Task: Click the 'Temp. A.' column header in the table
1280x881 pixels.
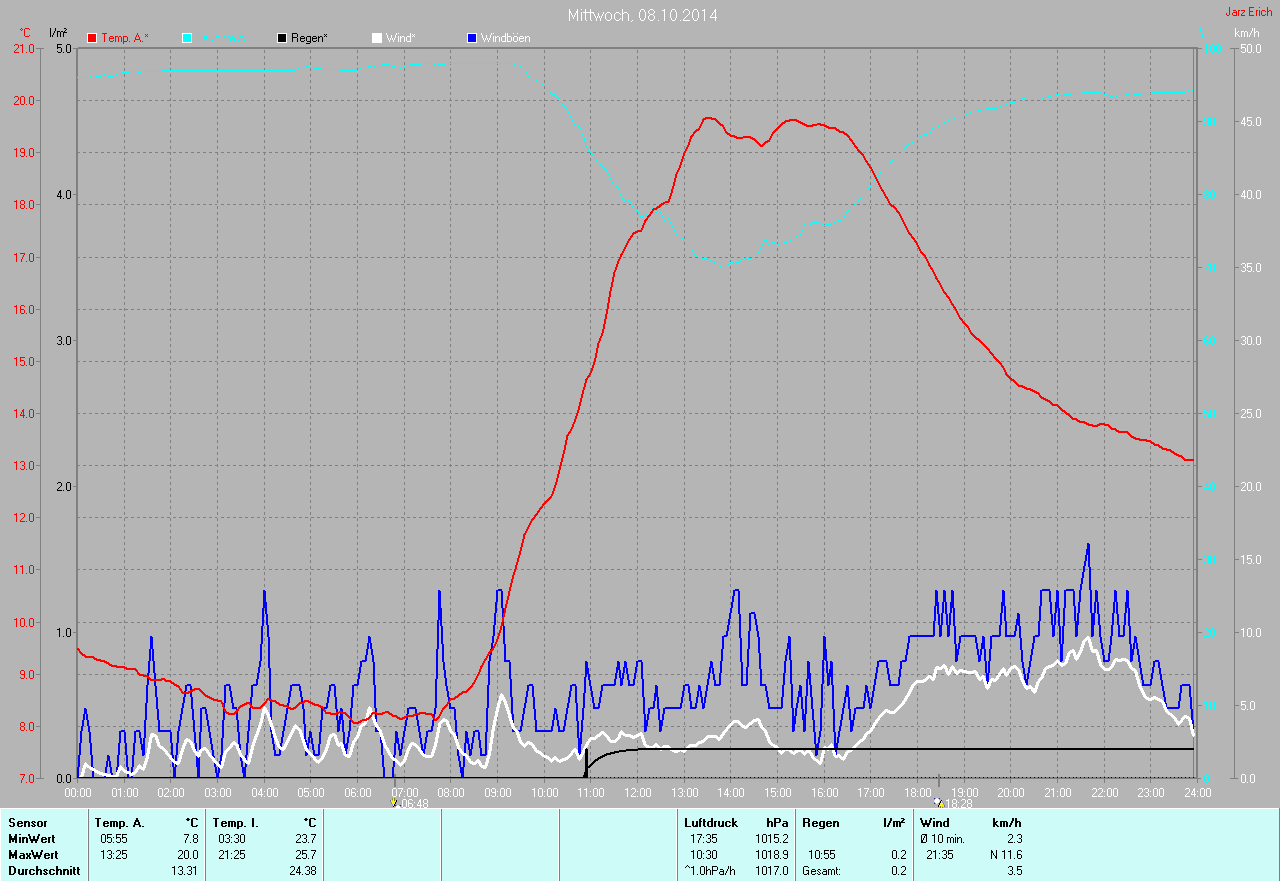Action: point(119,823)
